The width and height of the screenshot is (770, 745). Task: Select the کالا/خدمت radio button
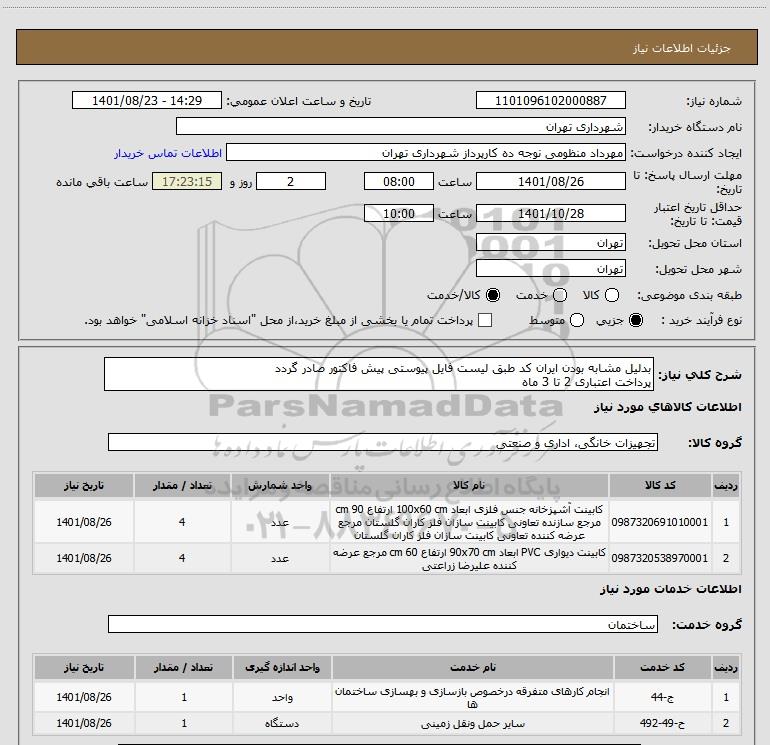[x=493, y=295]
